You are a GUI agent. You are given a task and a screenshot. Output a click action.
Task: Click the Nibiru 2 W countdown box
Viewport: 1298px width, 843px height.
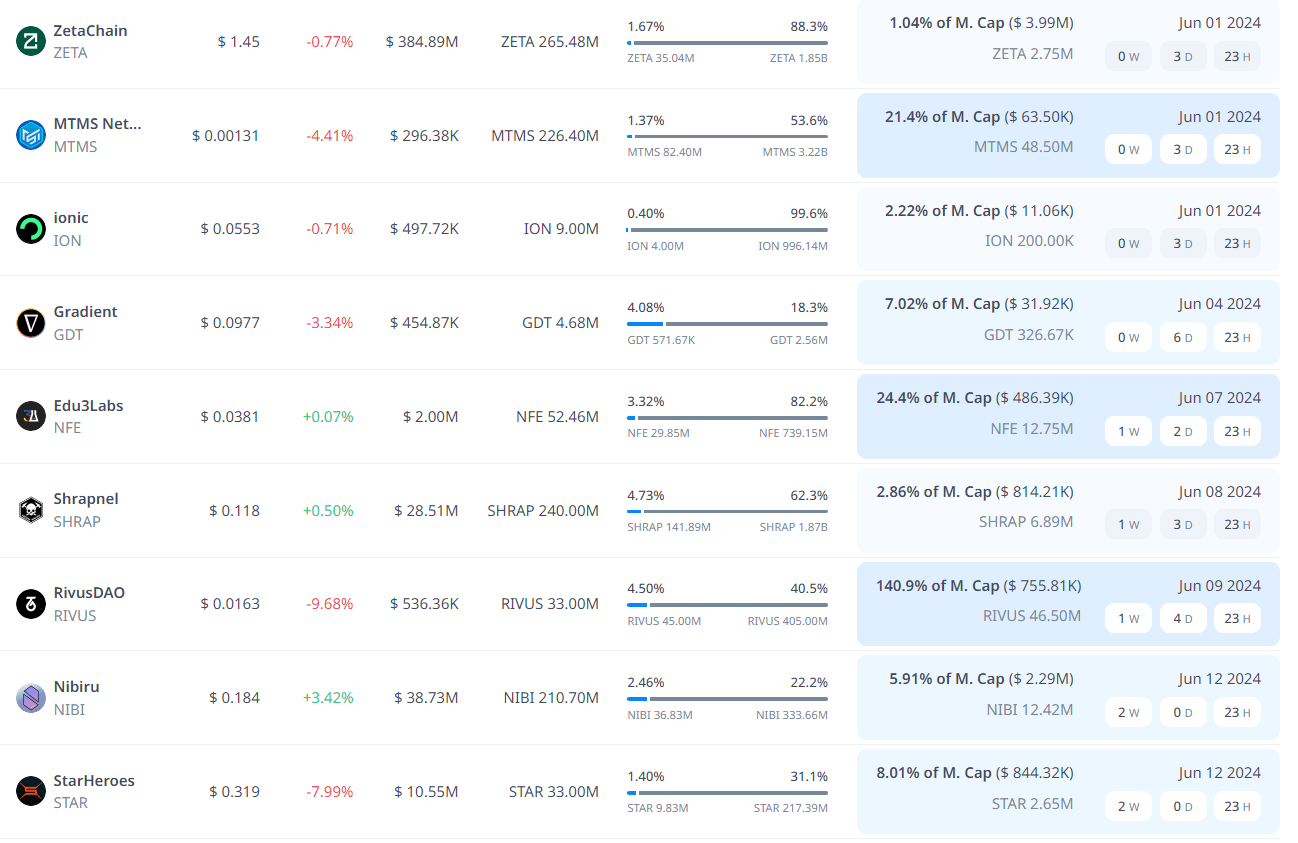pyautogui.click(x=1128, y=713)
